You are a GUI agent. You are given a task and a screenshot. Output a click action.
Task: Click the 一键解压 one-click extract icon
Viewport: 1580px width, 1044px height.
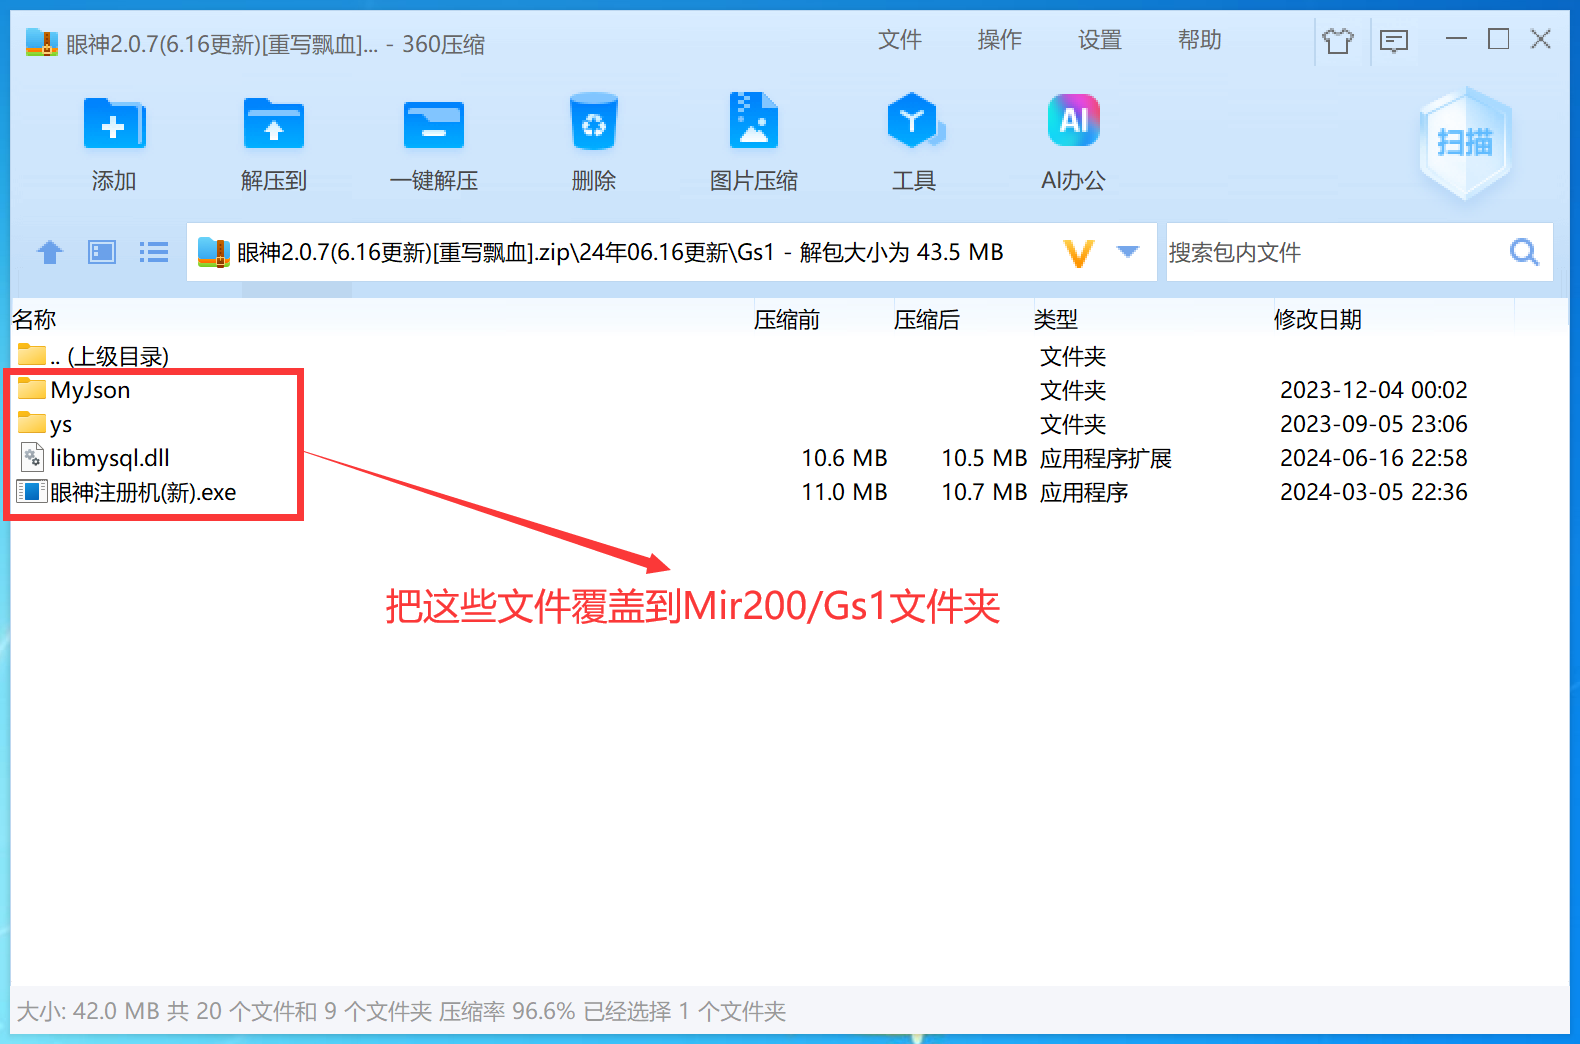434,125
